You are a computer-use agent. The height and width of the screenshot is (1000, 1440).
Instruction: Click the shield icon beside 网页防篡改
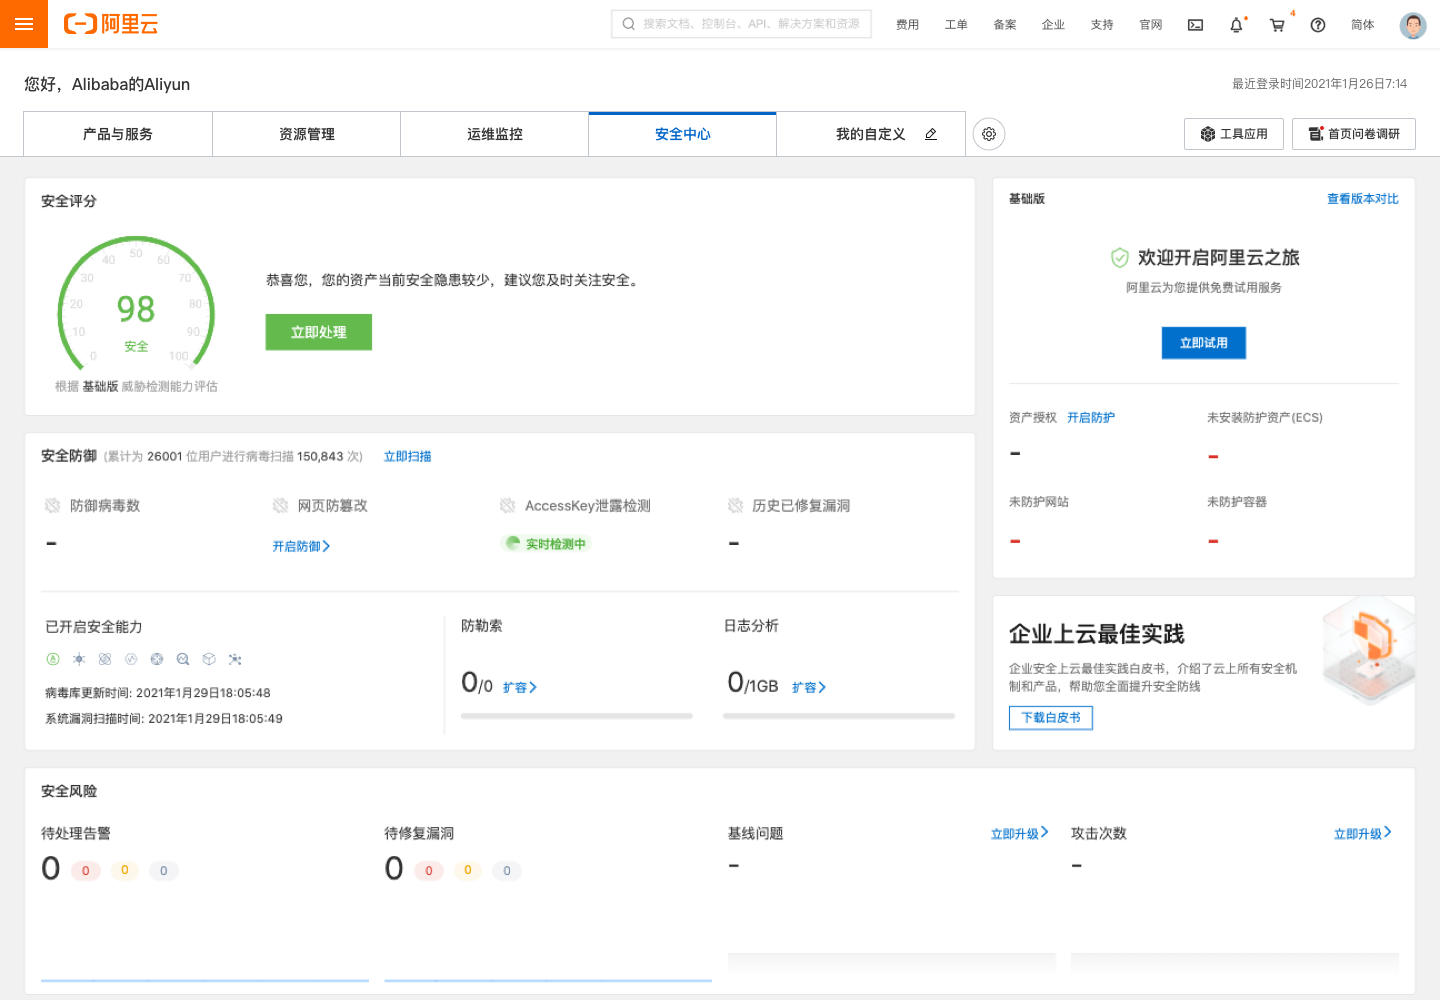280,506
